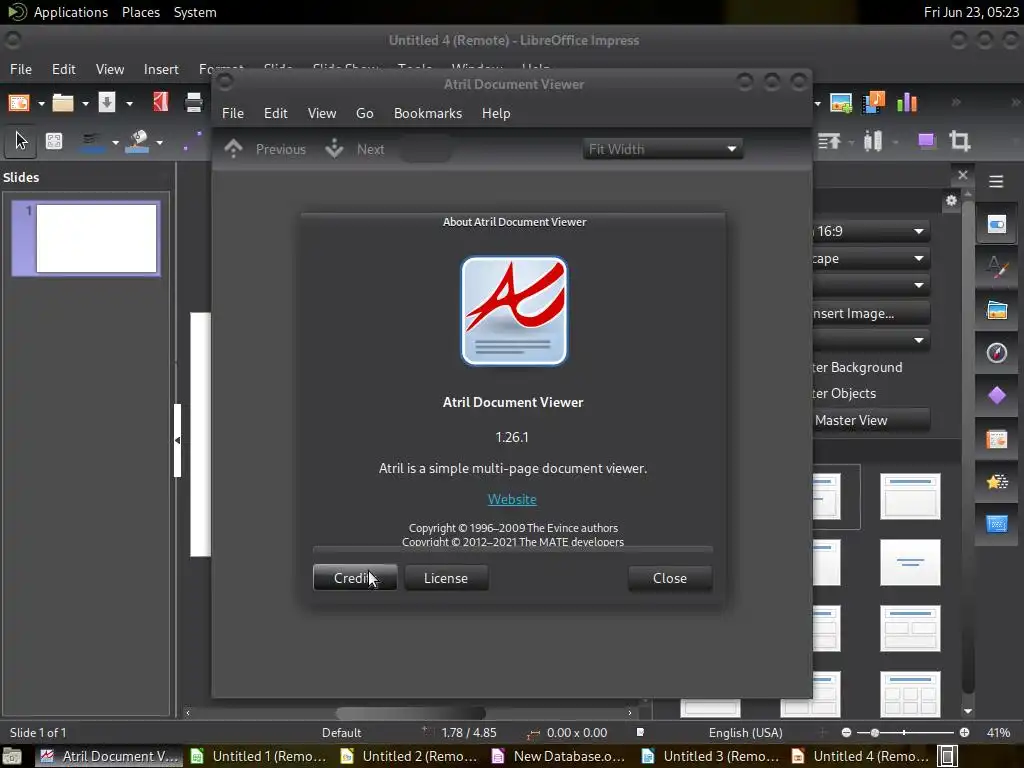This screenshot has width=1024, height=768.
Task: Click the Insert Audio or Video icon
Action: (873, 103)
